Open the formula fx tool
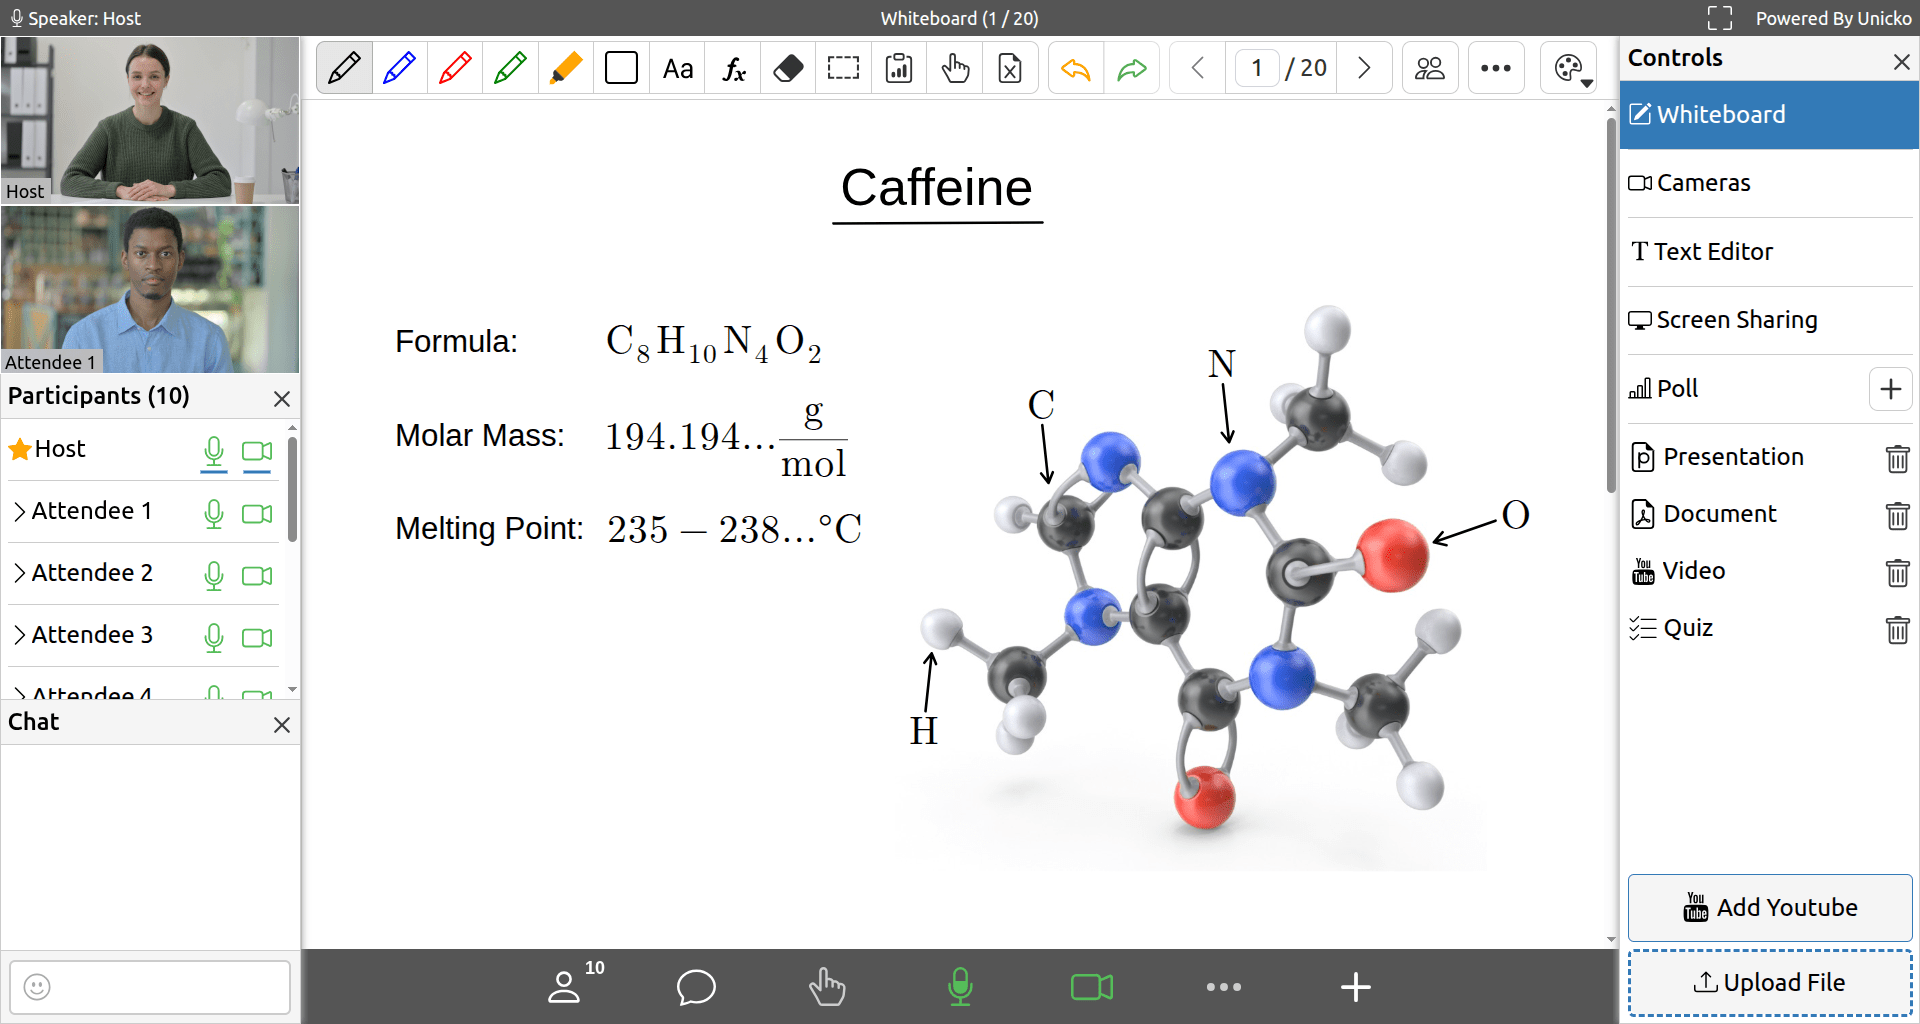This screenshot has height=1024, width=1920. pos(733,68)
